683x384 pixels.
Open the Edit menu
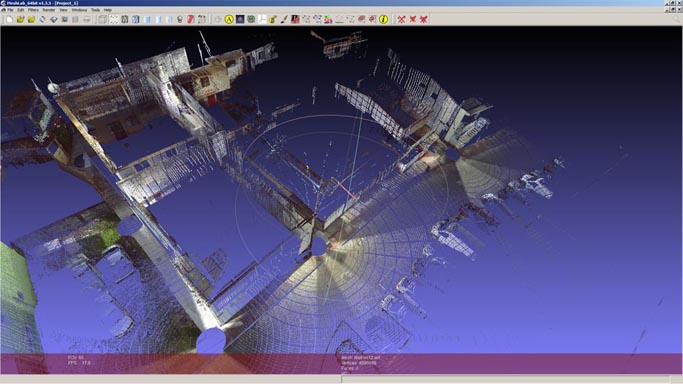[x=20, y=10]
